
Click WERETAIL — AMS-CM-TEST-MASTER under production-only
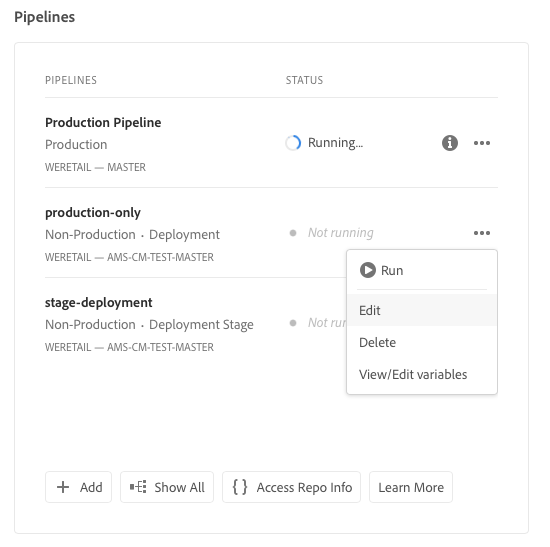tap(129, 257)
